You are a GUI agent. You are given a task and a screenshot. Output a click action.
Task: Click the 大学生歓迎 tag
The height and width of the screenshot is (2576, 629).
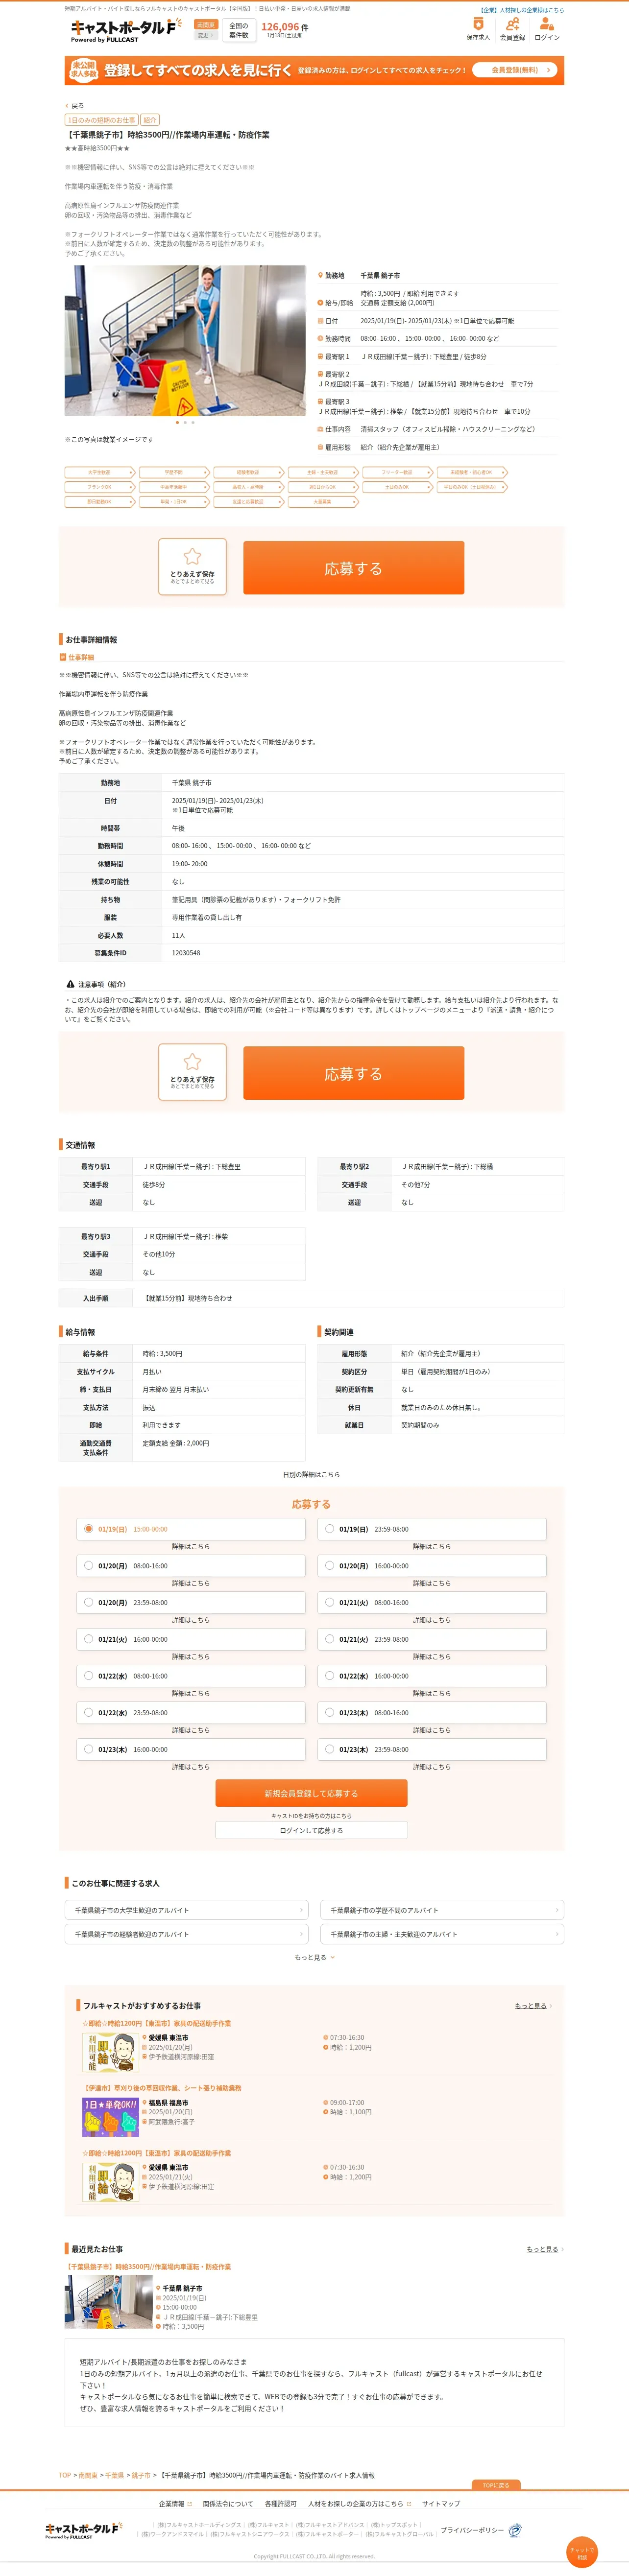pyautogui.click(x=99, y=472)
